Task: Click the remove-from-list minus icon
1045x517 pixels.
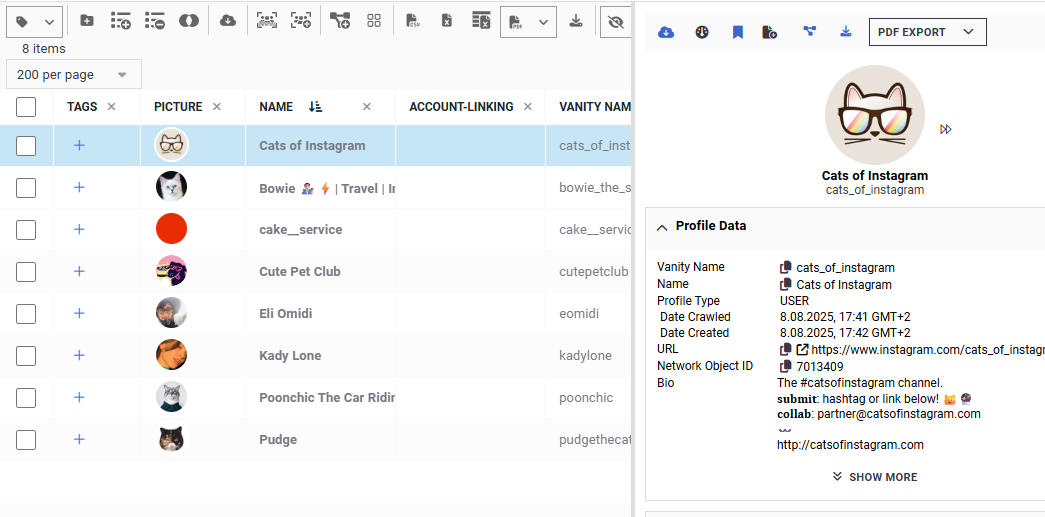Action: coord(155,21)
